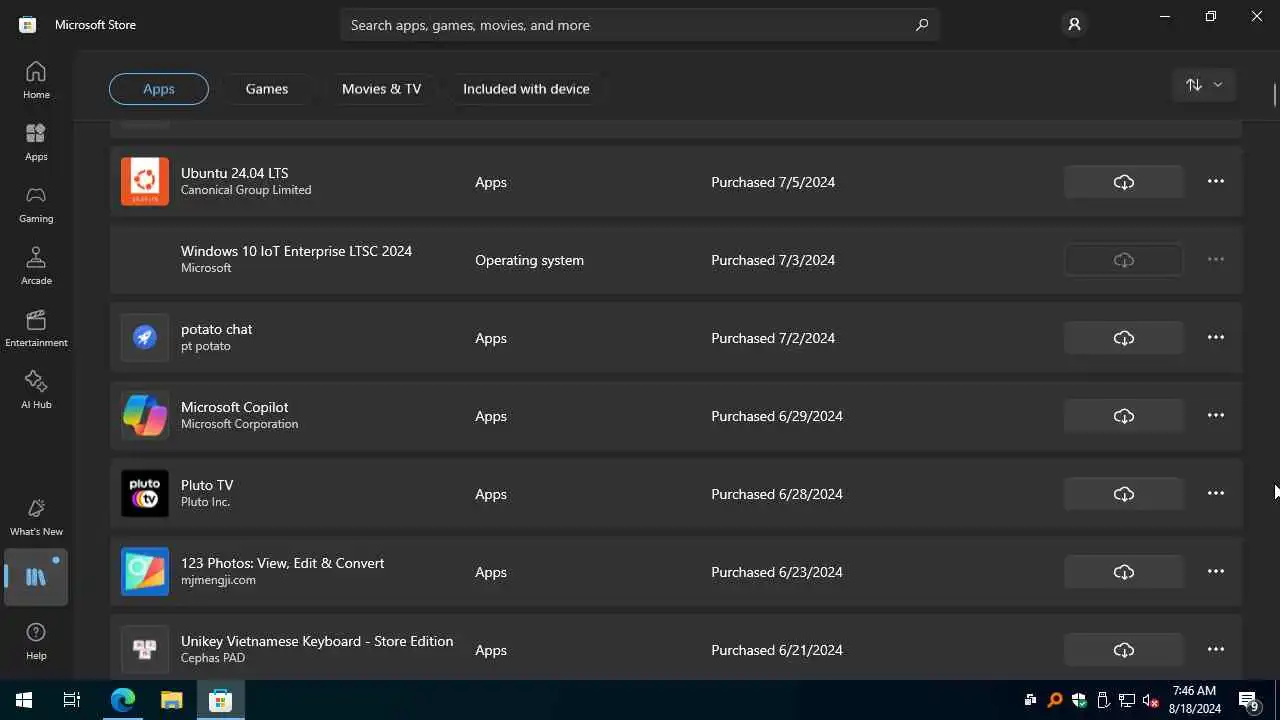Download Ubuntu 24.04 LTS via cloud icon
This screenshot has width=1280, height=720.
(1124, 182)
